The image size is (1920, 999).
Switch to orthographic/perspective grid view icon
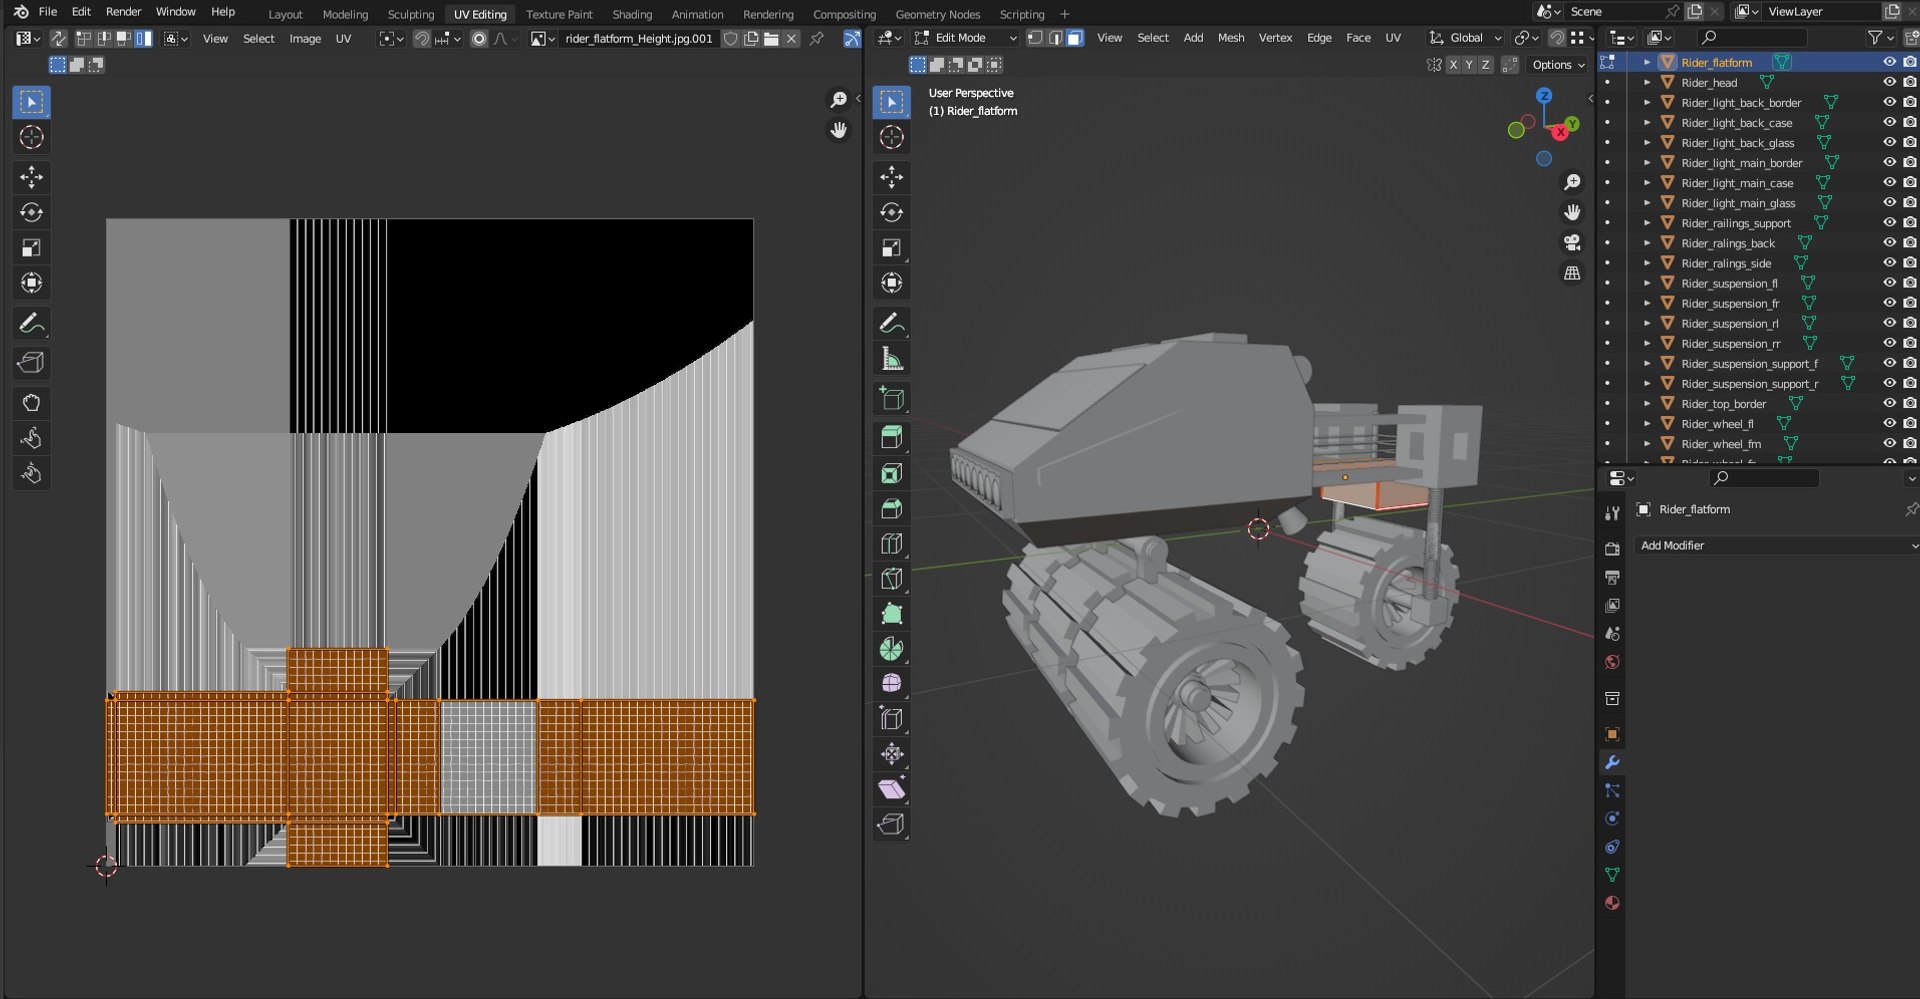(x=1572, y=273)
